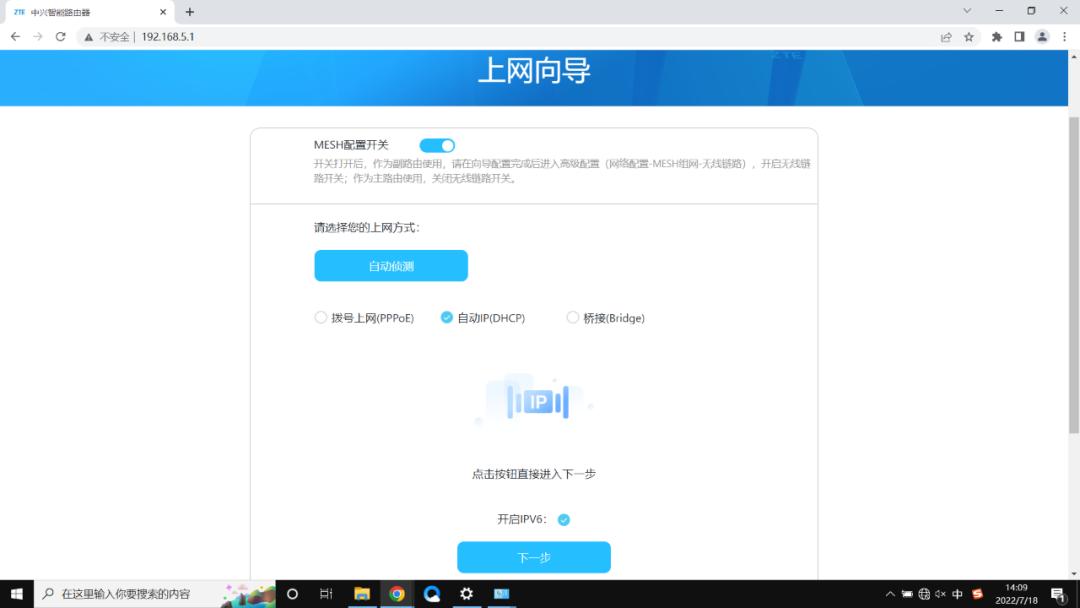
Task: Launch QQ Browser from the taskbar
Action: pos(432,593)
